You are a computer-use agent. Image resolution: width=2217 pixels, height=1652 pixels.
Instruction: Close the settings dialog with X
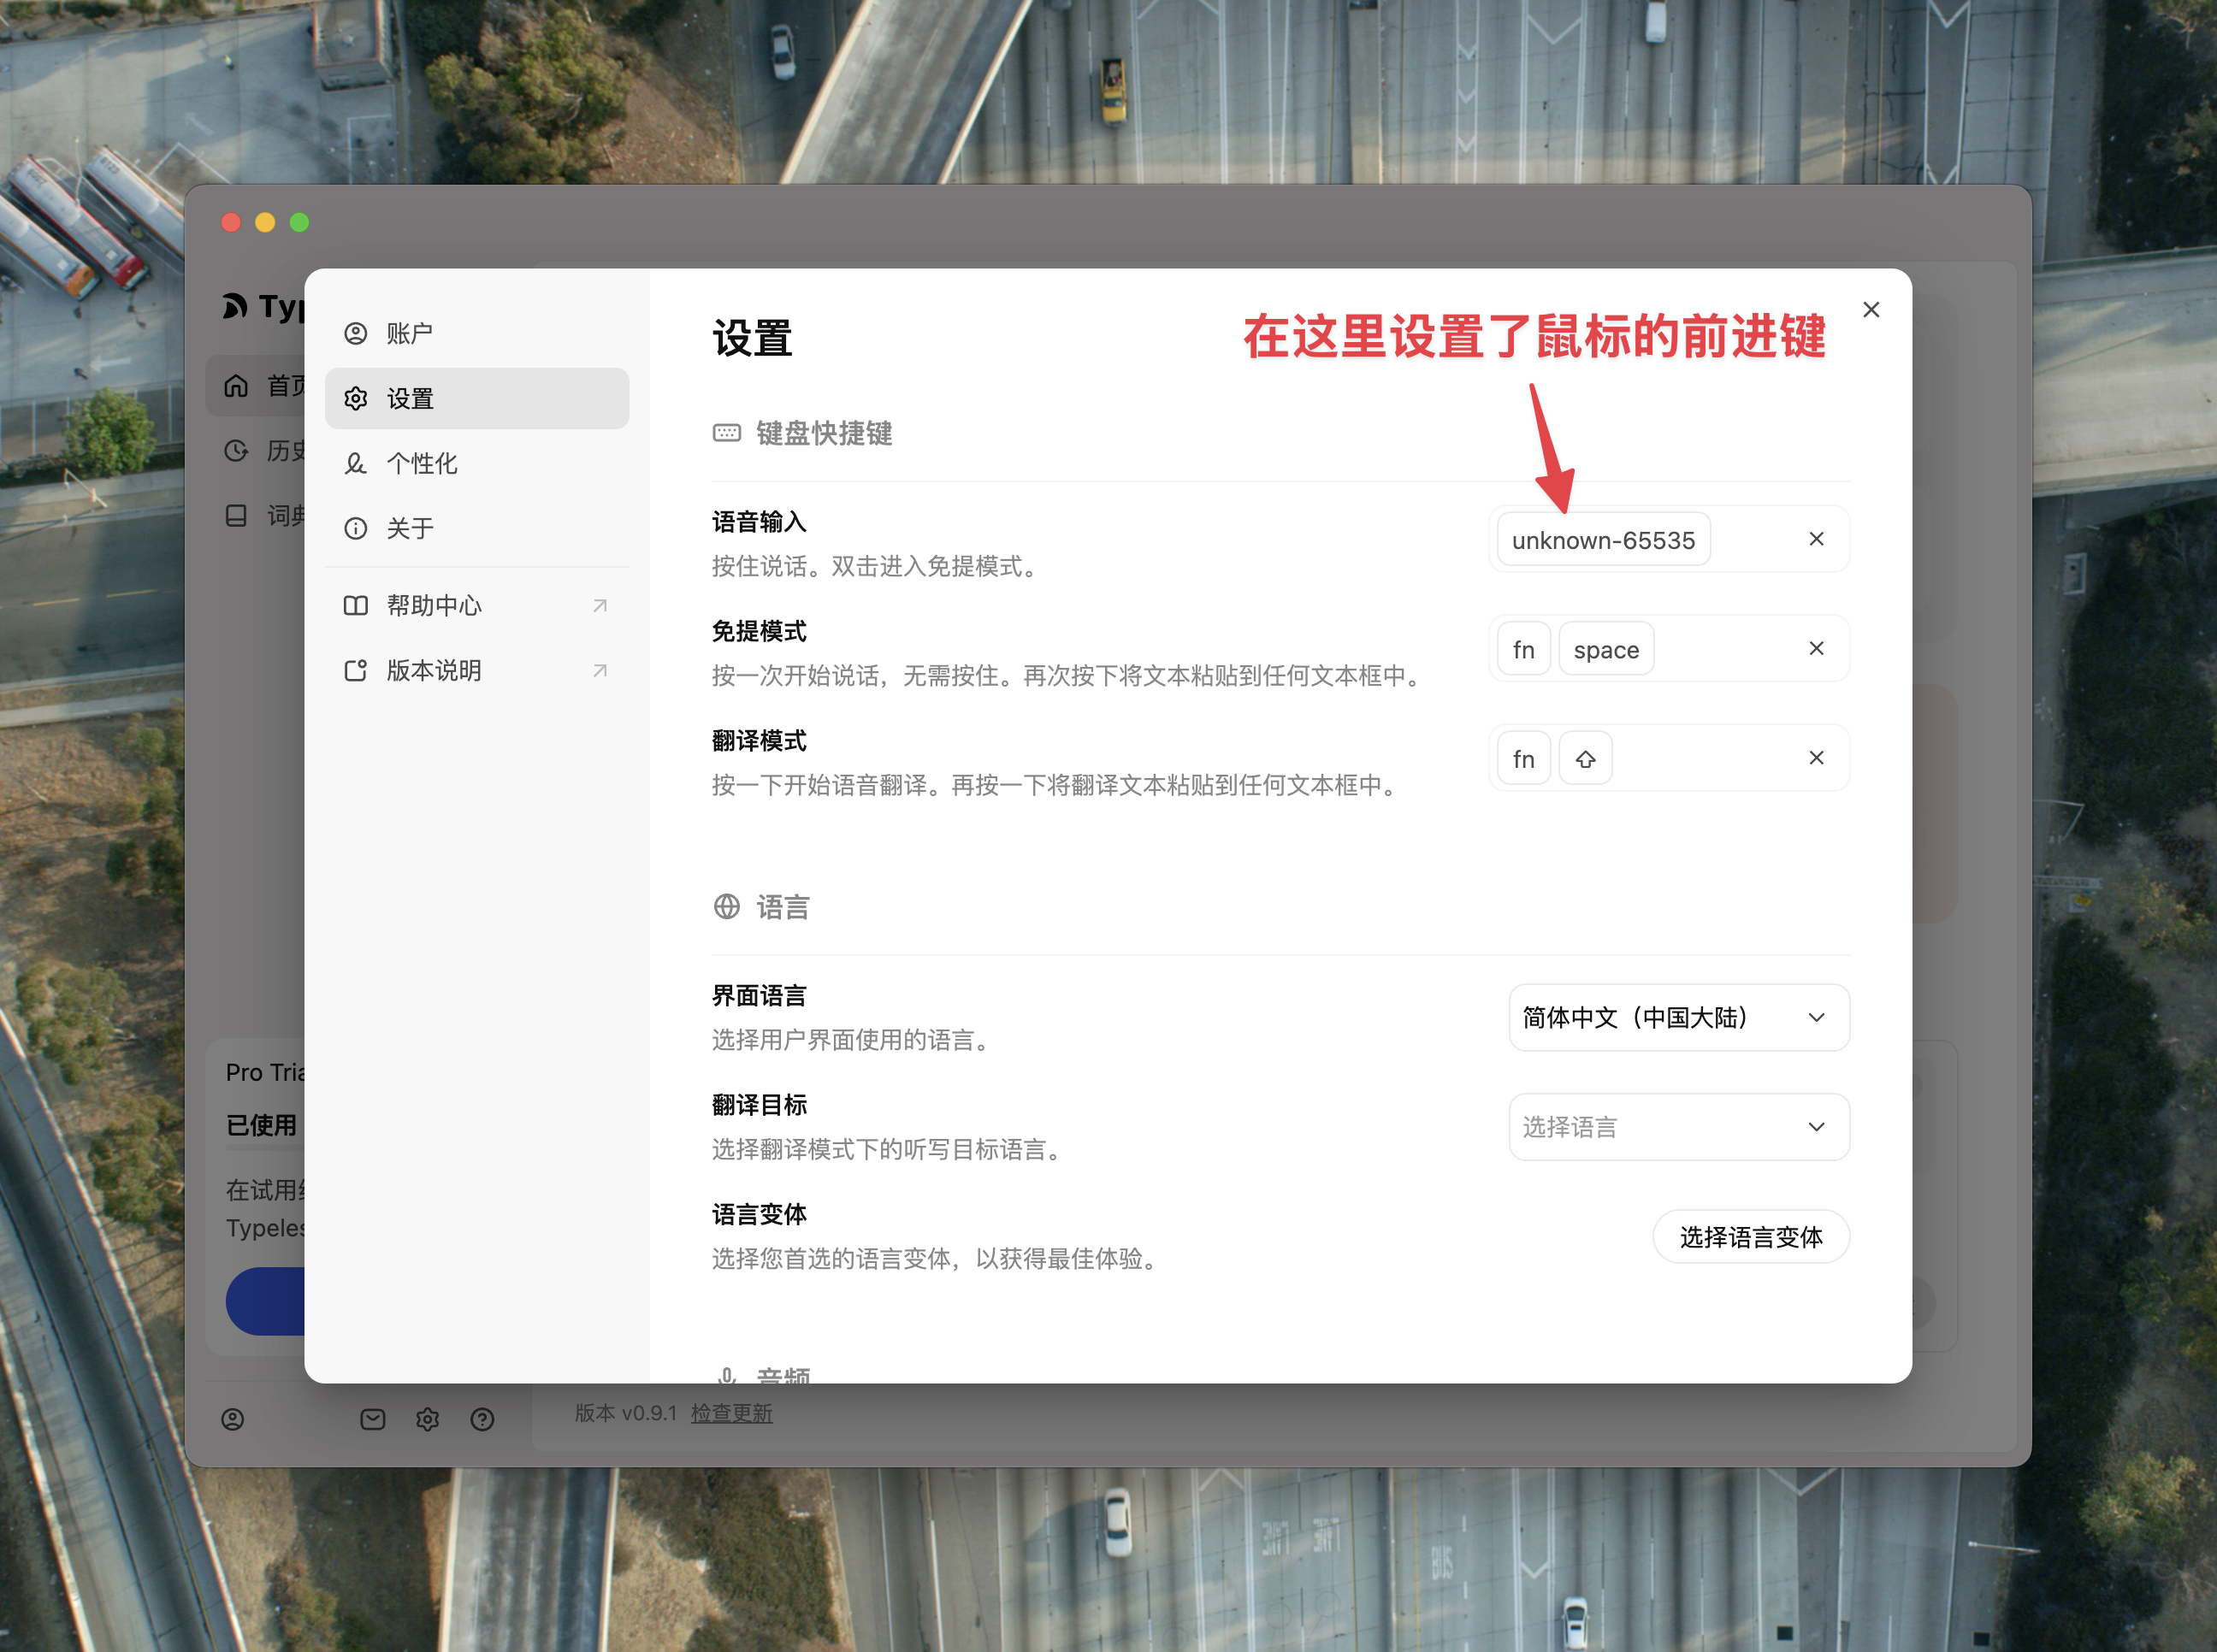coord(1870,310)
